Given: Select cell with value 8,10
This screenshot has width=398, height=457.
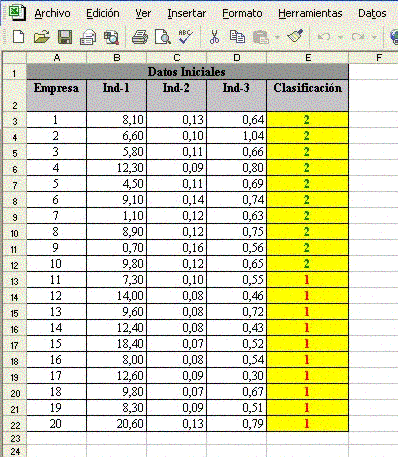Looking at the screenshot, I should click(x=116, y=120).
